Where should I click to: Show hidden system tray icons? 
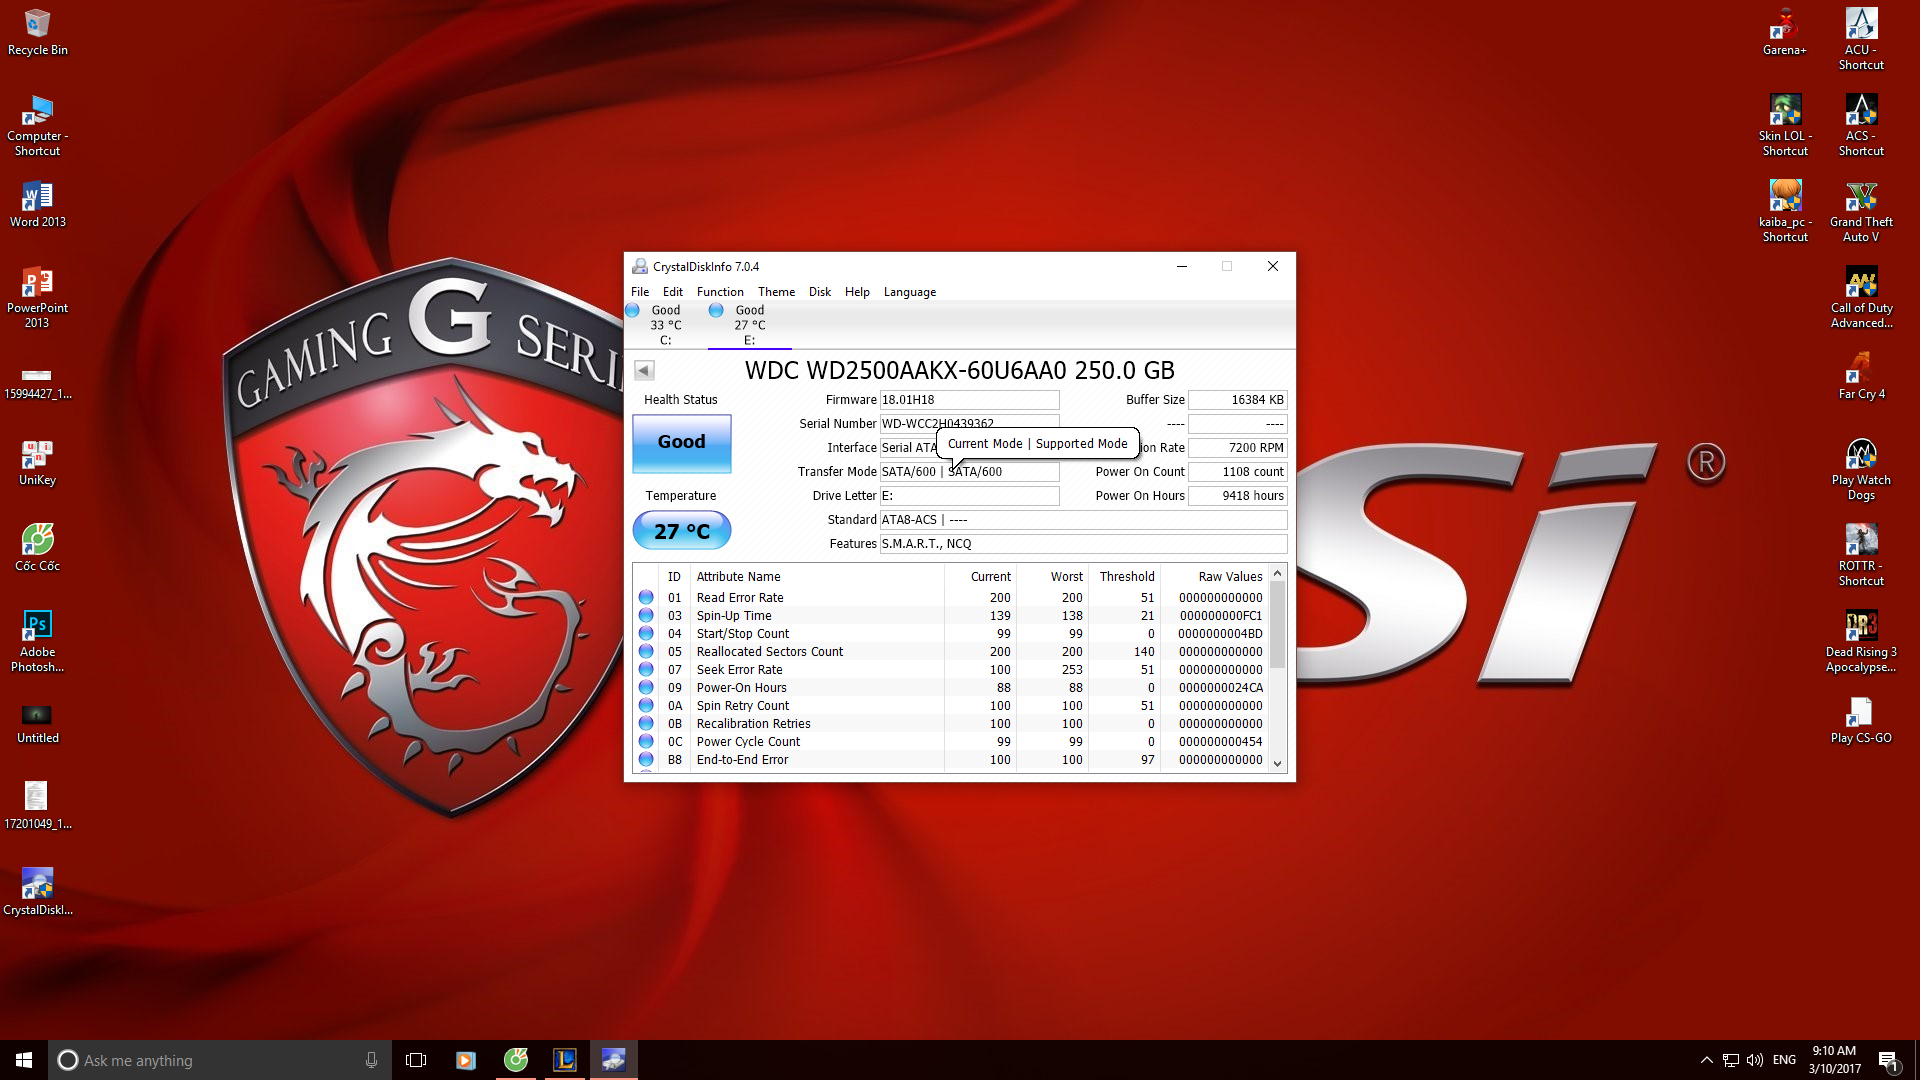tap(1706, 1060)
